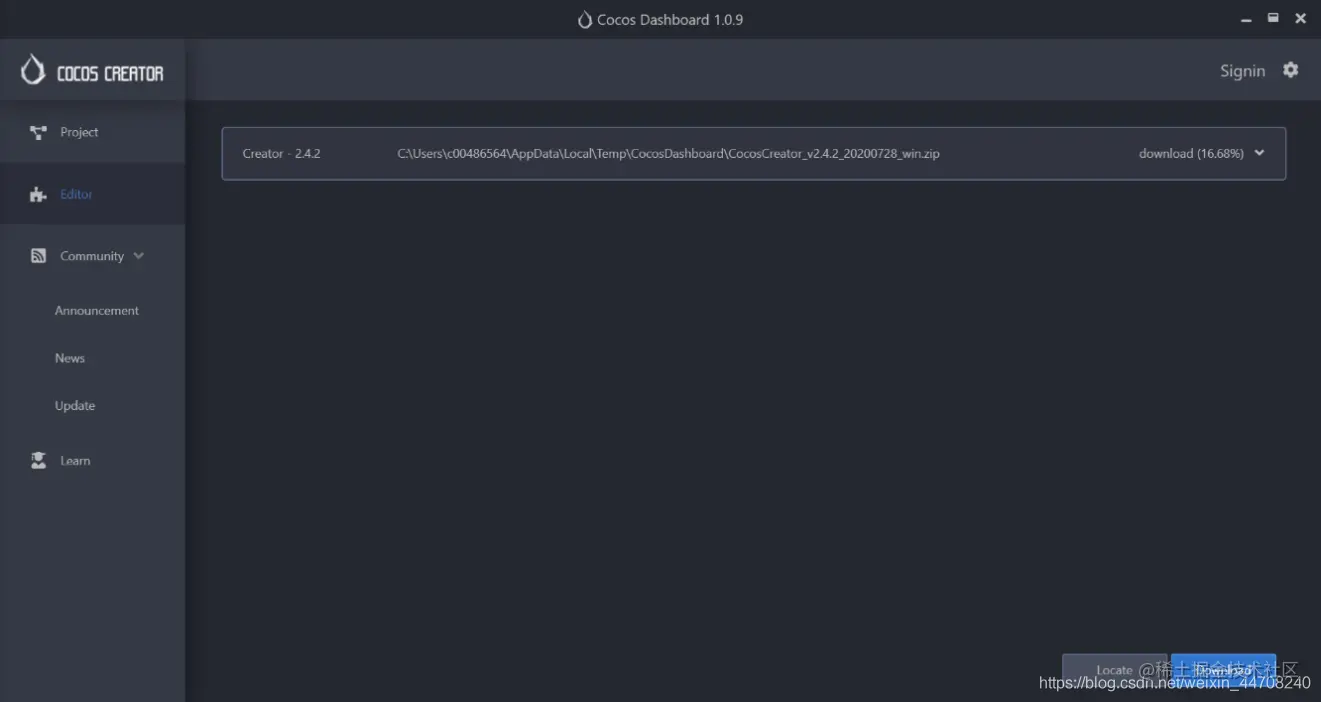Click the Editor puzzle-piece icon
Image resolution: width=1321 pixels, height=702 pixels.
[x=38, y=195]
